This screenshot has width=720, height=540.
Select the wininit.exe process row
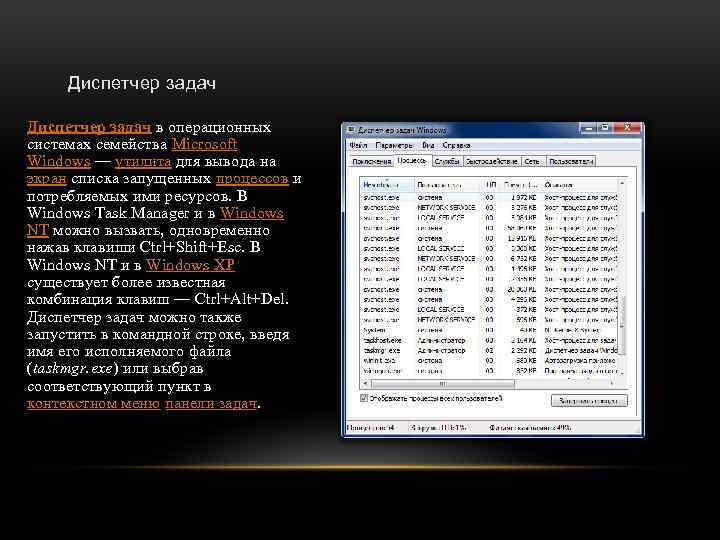(x=489, y=360)
